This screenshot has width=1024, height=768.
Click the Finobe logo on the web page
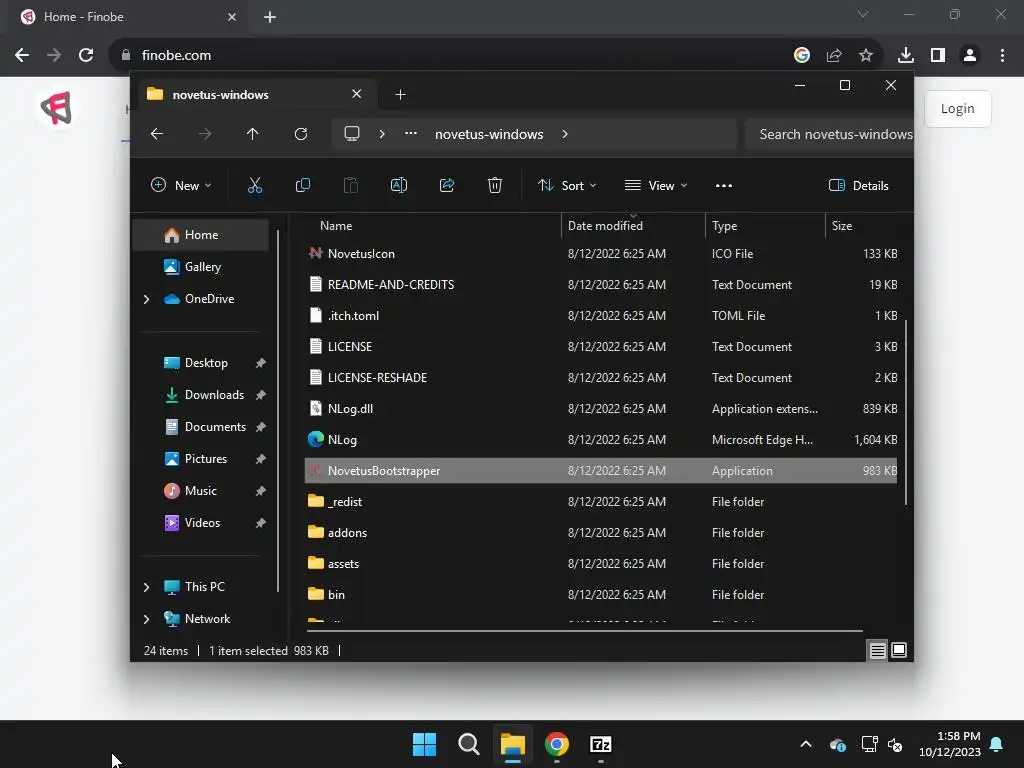pos(56,108)
